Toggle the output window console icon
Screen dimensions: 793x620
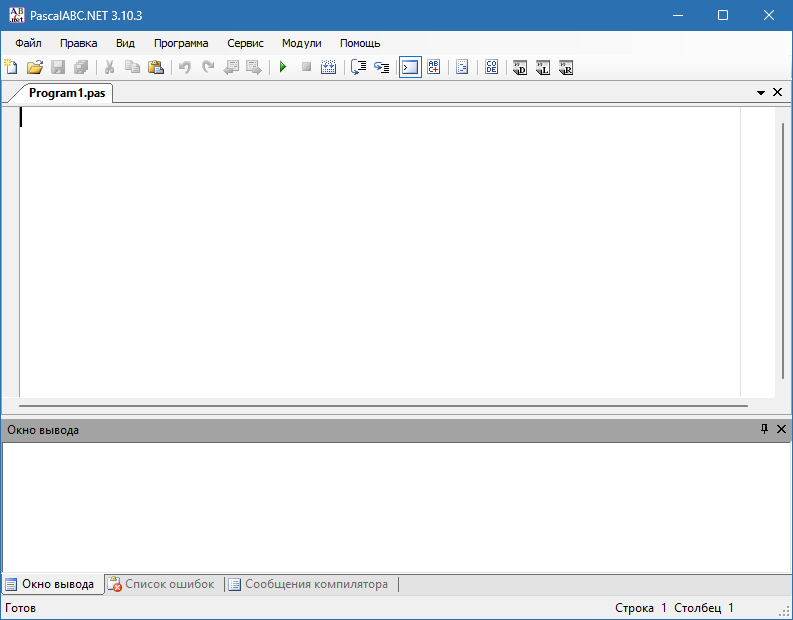tap(410, 67)
